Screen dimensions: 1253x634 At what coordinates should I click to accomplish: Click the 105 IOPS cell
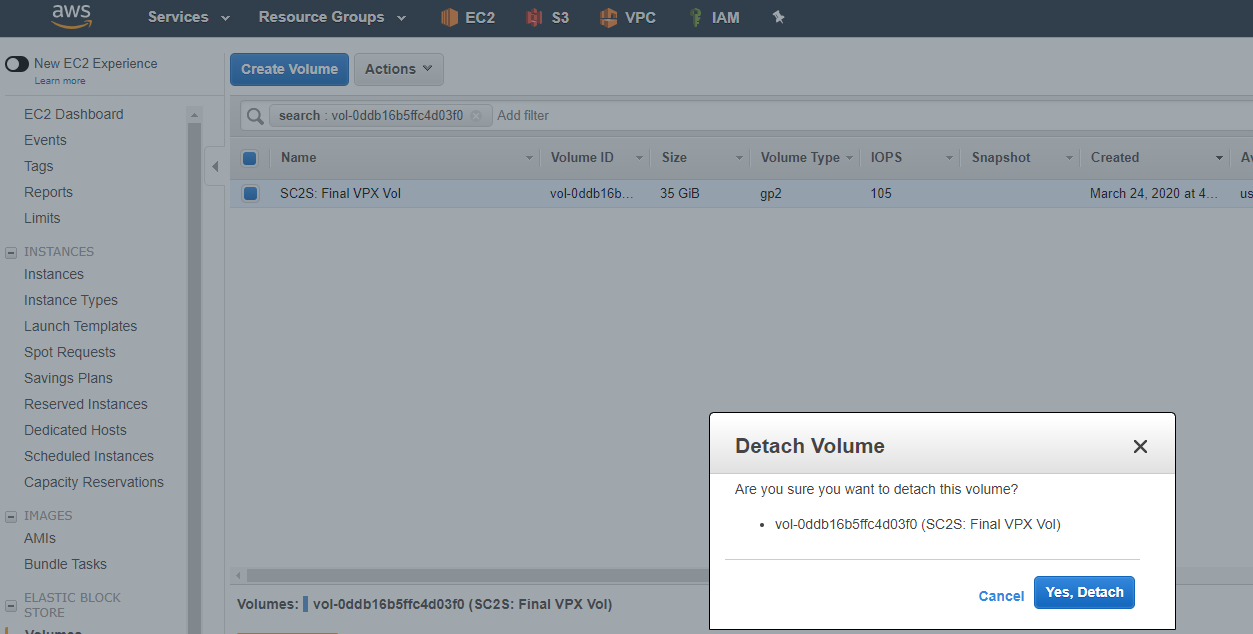[x=881, y=194]
